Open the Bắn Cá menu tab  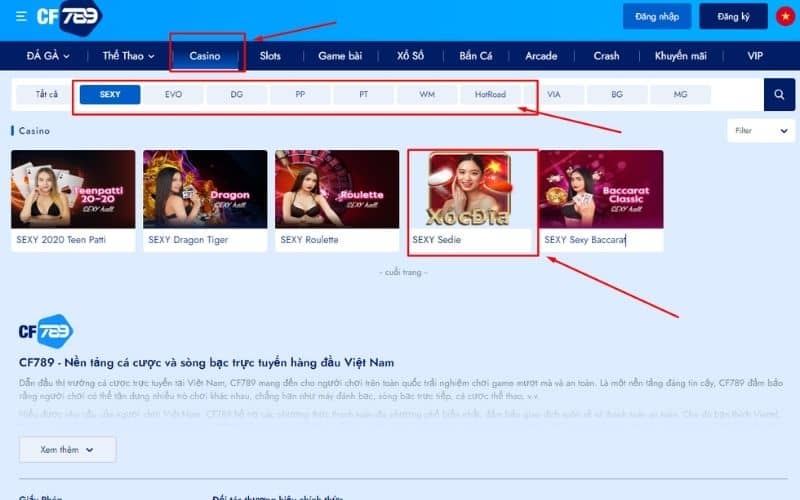click(x=476, y=56)
